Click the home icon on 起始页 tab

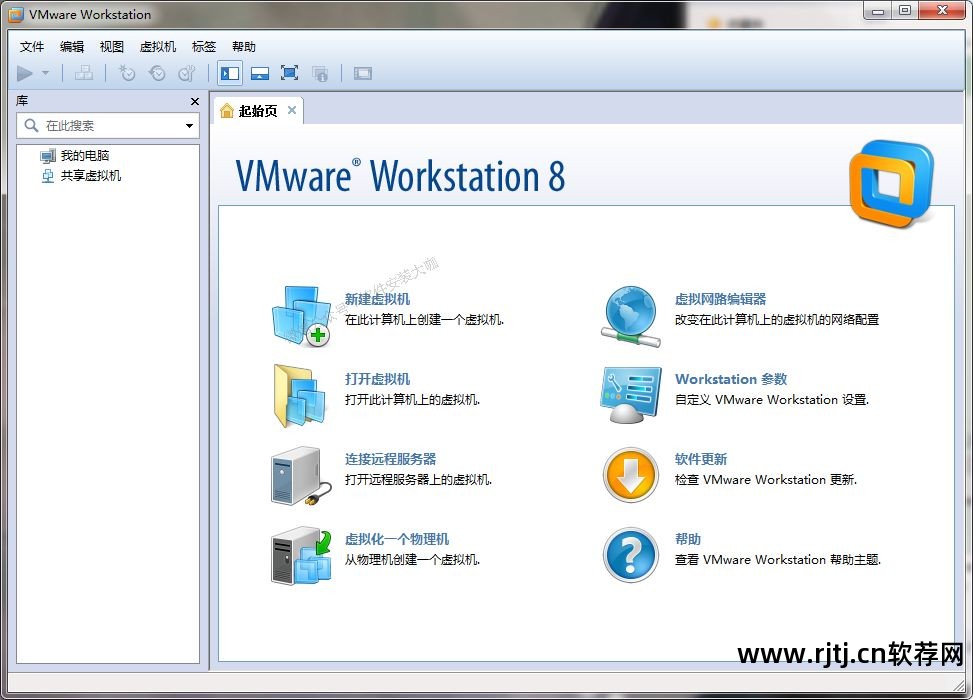227,110
